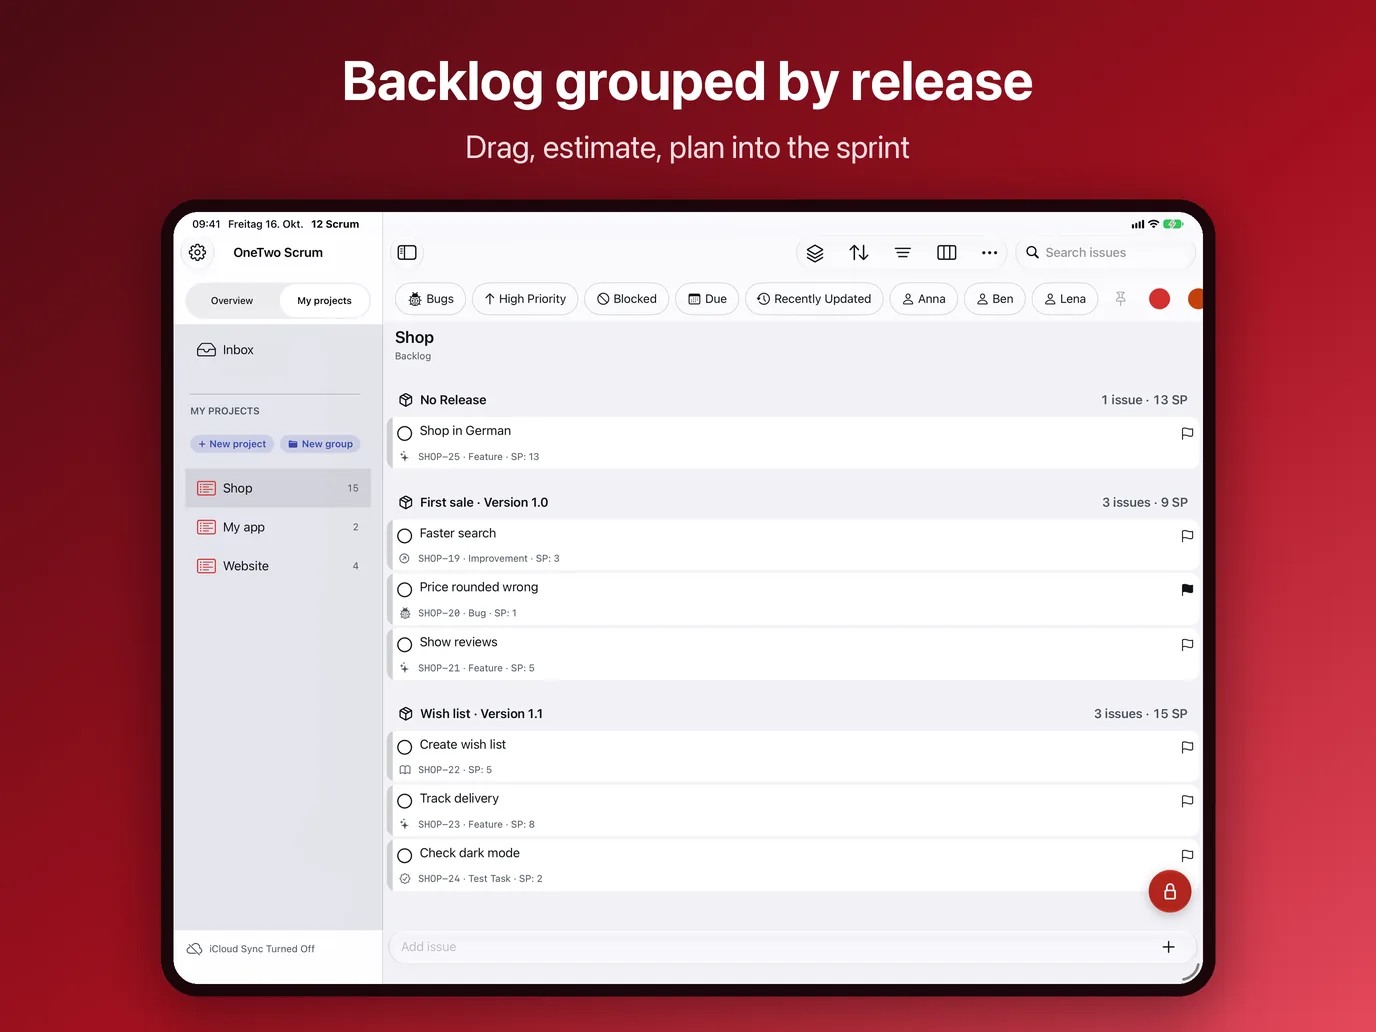Toggle the sidebar panel icon
Viewport: 1376px width, 1032px height.
[407, 253]
